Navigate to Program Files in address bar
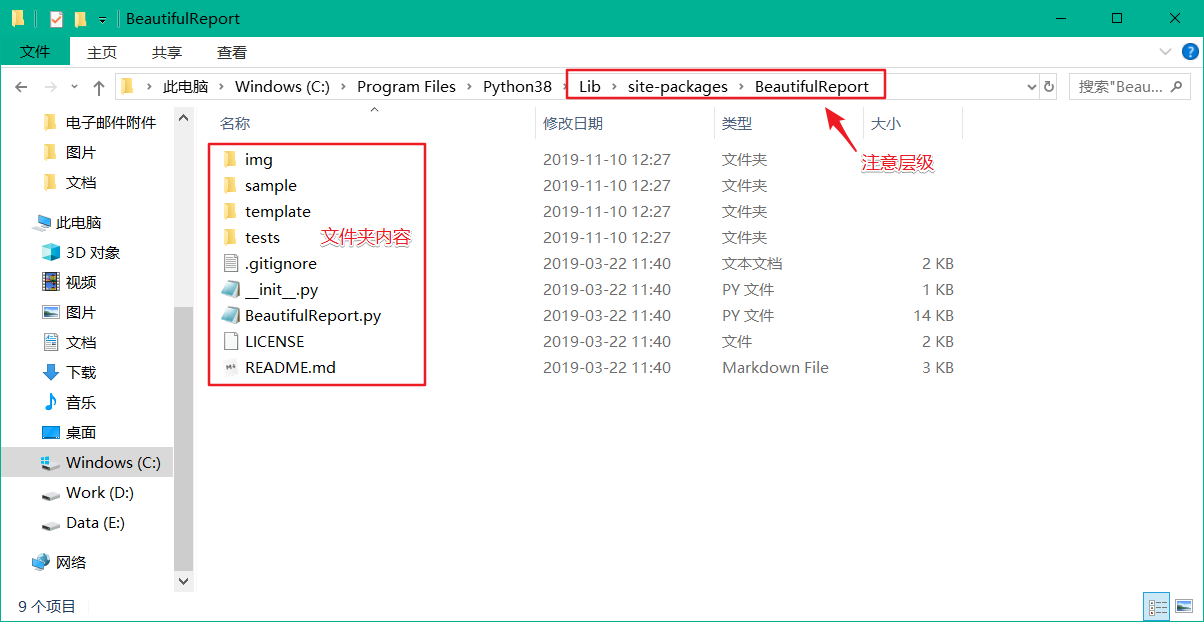 click(406, 87)
